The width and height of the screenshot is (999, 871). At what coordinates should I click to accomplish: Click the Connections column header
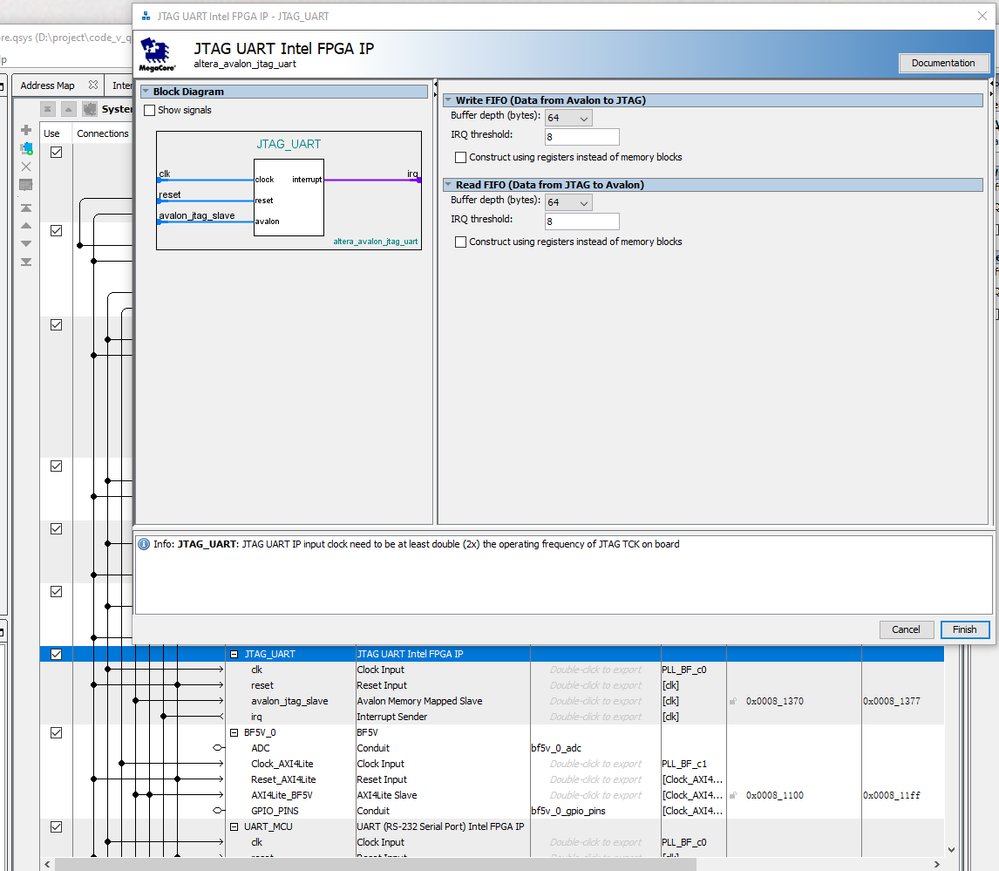coord(103,134)
